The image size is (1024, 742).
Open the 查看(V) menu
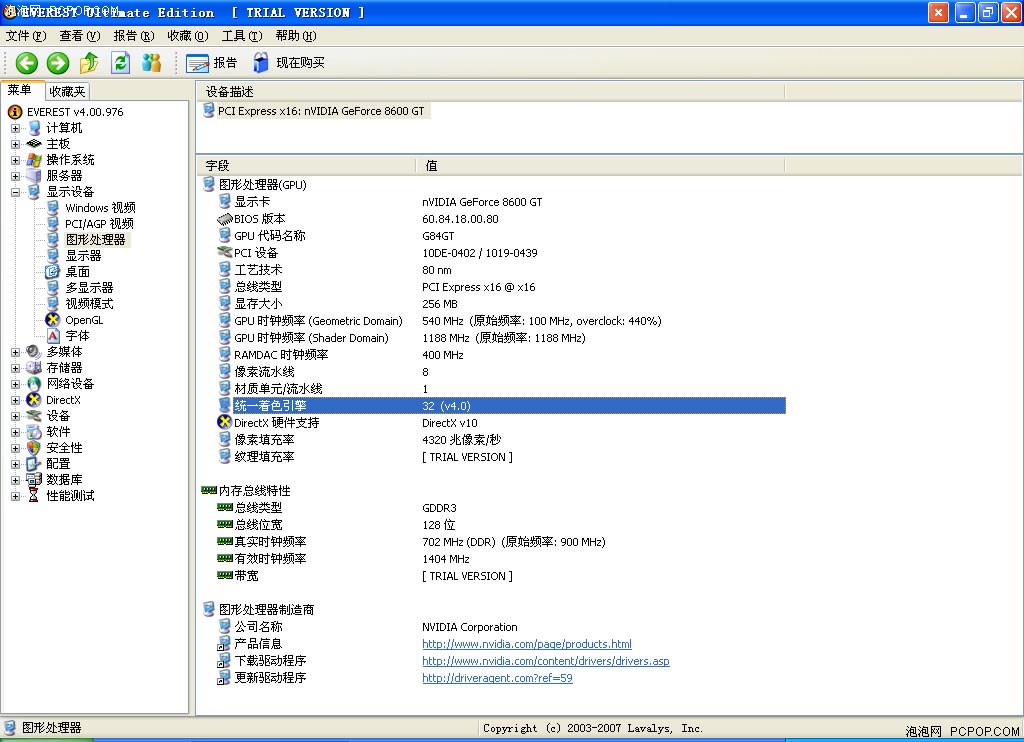(x=80, y=36)
